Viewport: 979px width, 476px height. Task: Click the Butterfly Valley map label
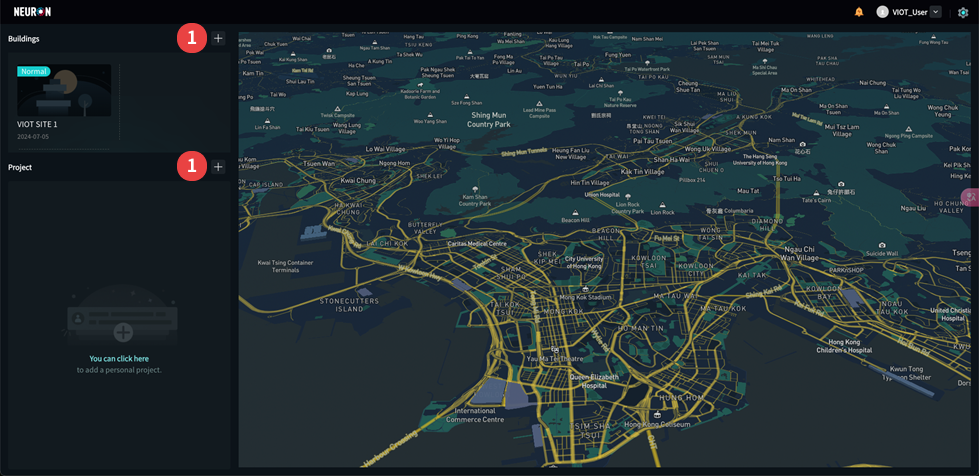425,228
